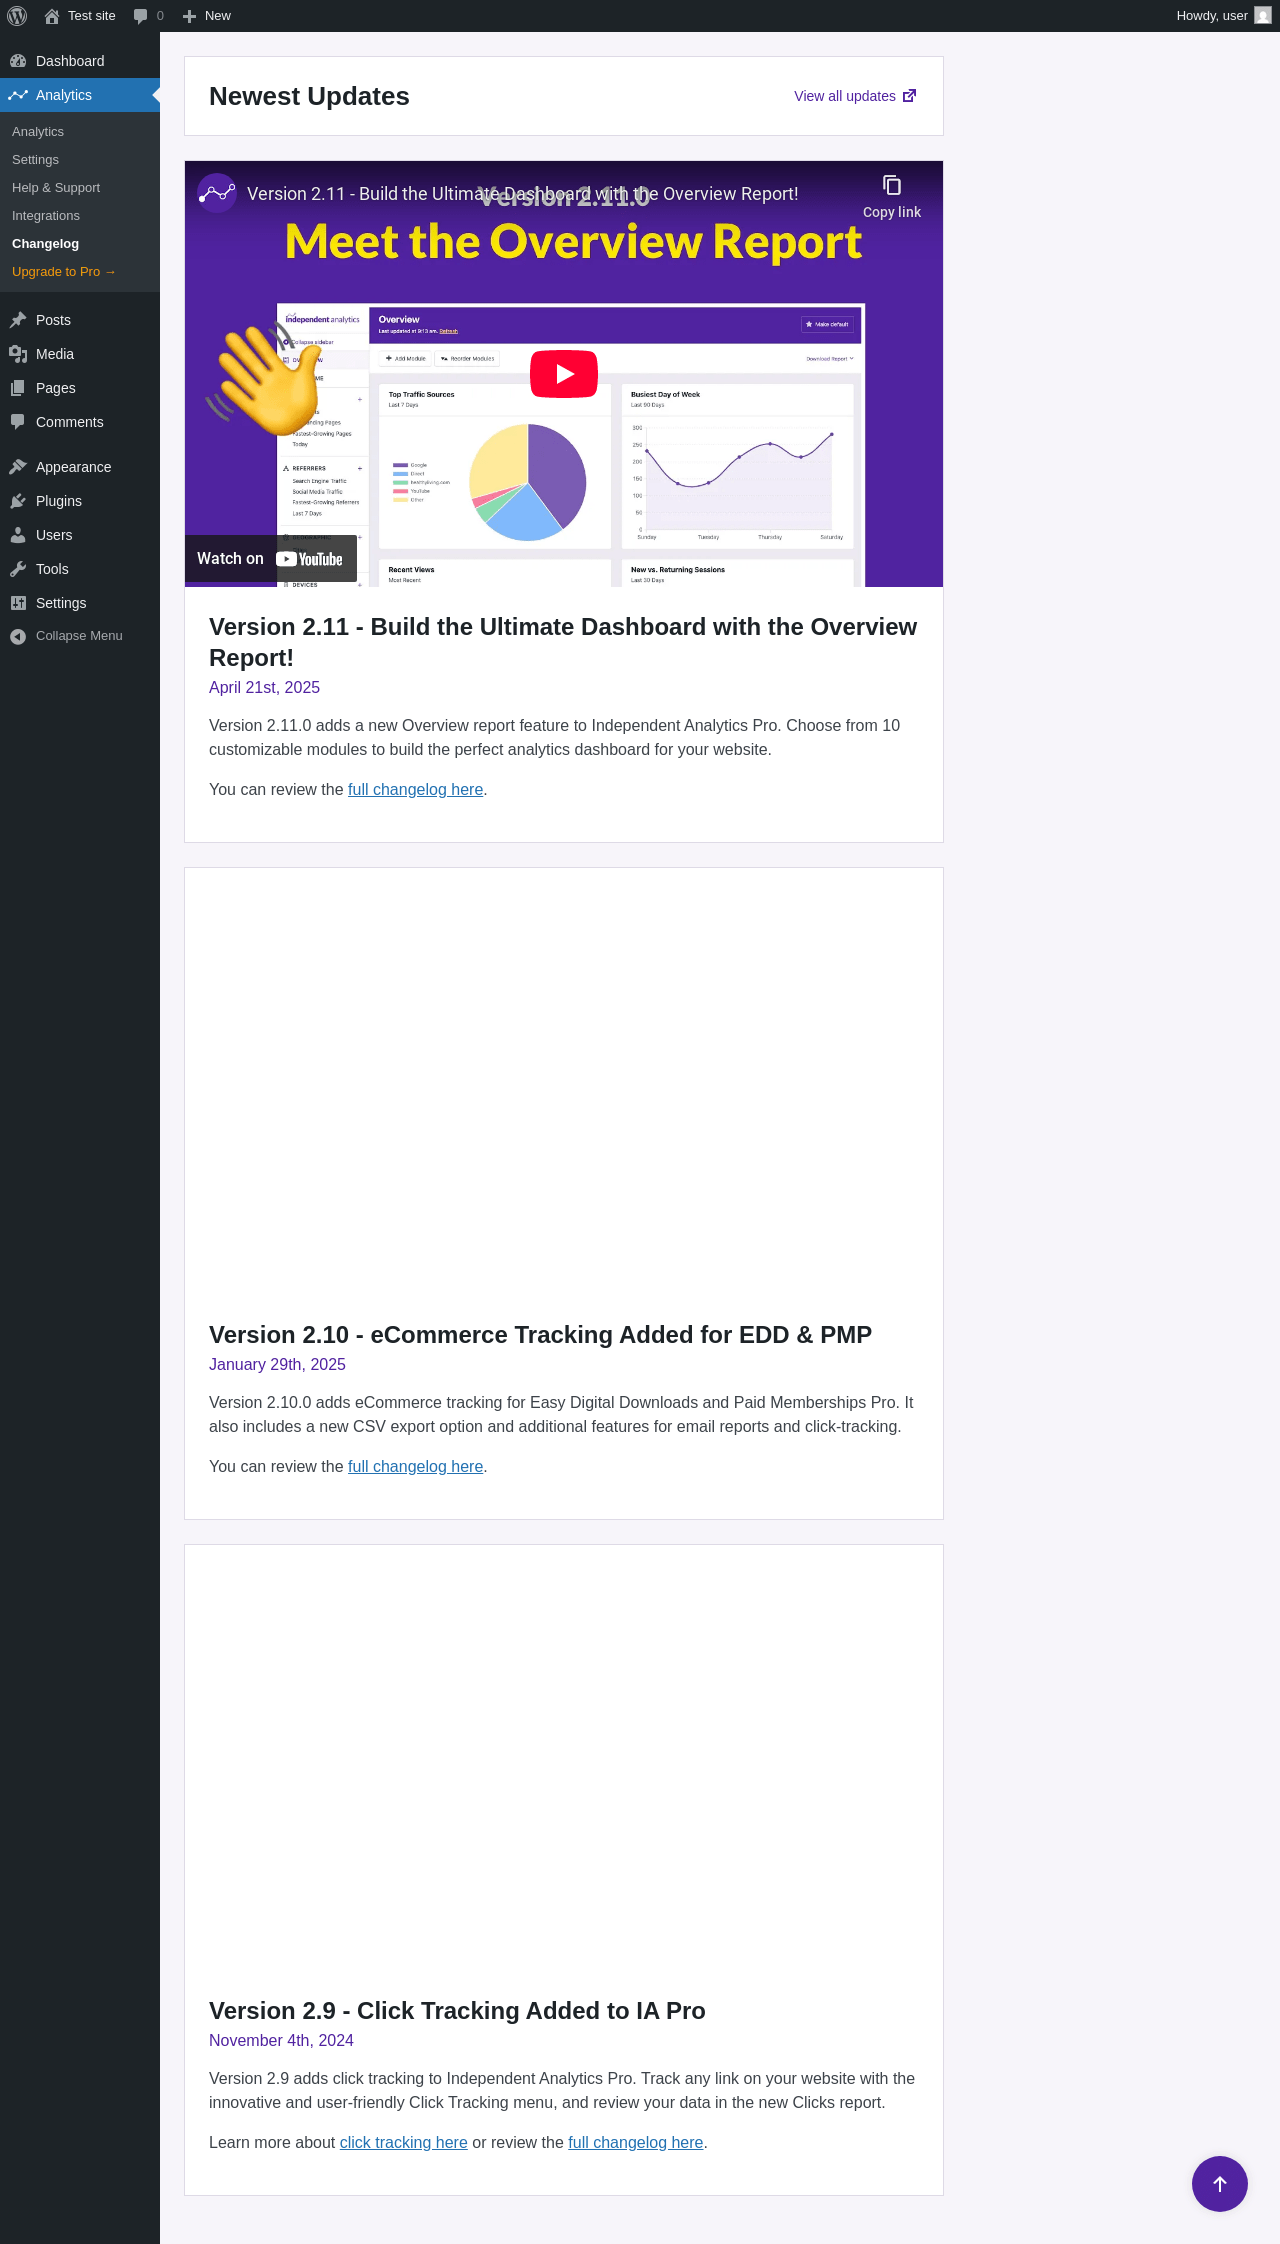Open the New content menu
Screen dimensions: 1280x2244
pyautogui.click(x=207, y=16)
